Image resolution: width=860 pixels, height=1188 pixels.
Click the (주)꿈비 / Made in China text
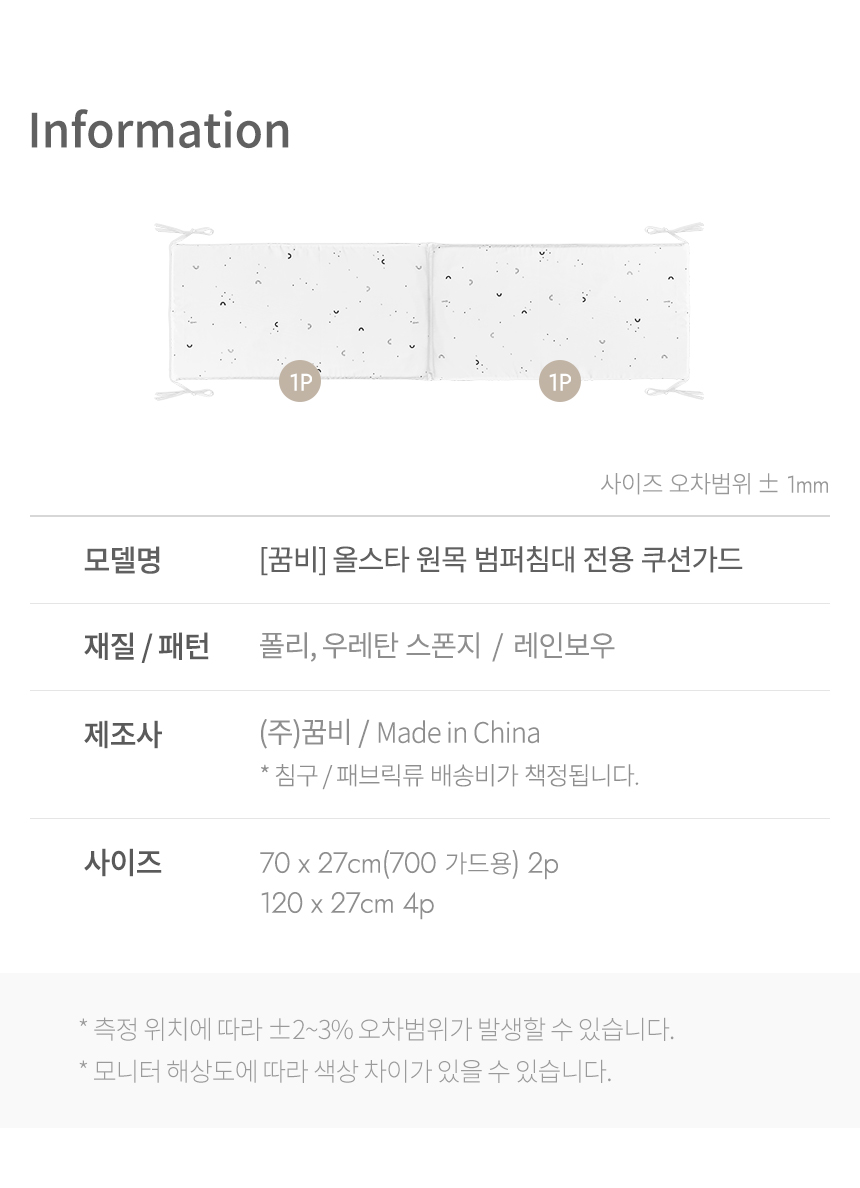click(x=399, y=733)
